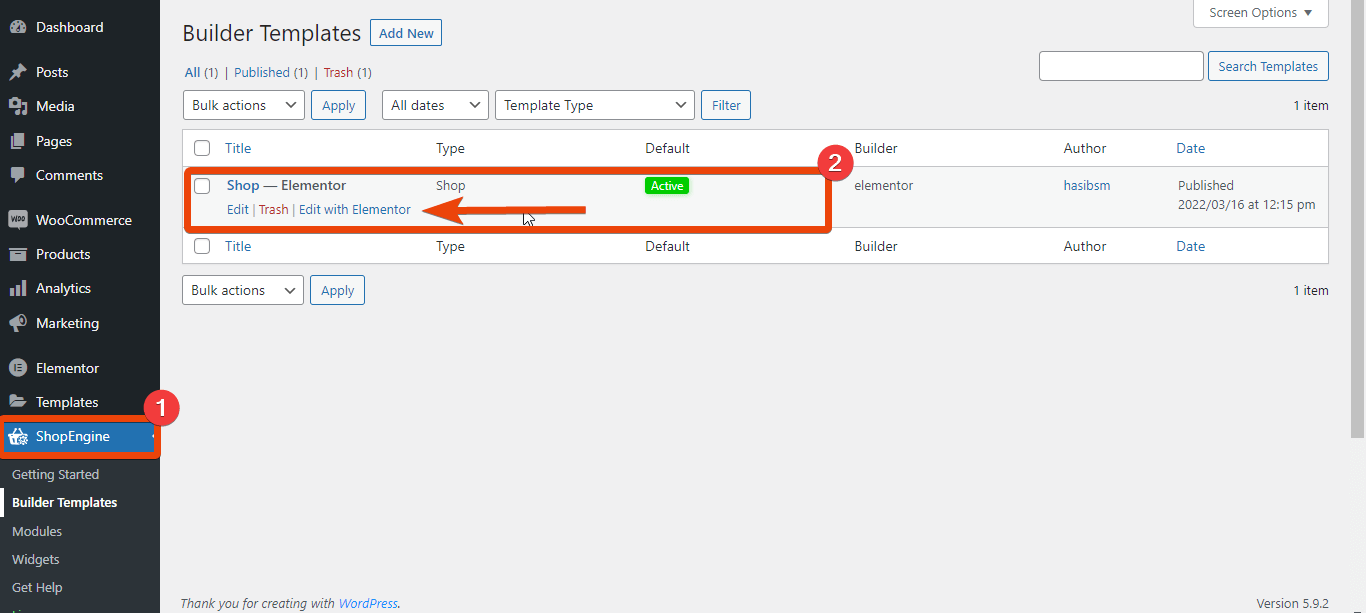The height and width of the screenshot is (613, 1366).
Task: Focus the search templates input field
Action: point(1121,66)
